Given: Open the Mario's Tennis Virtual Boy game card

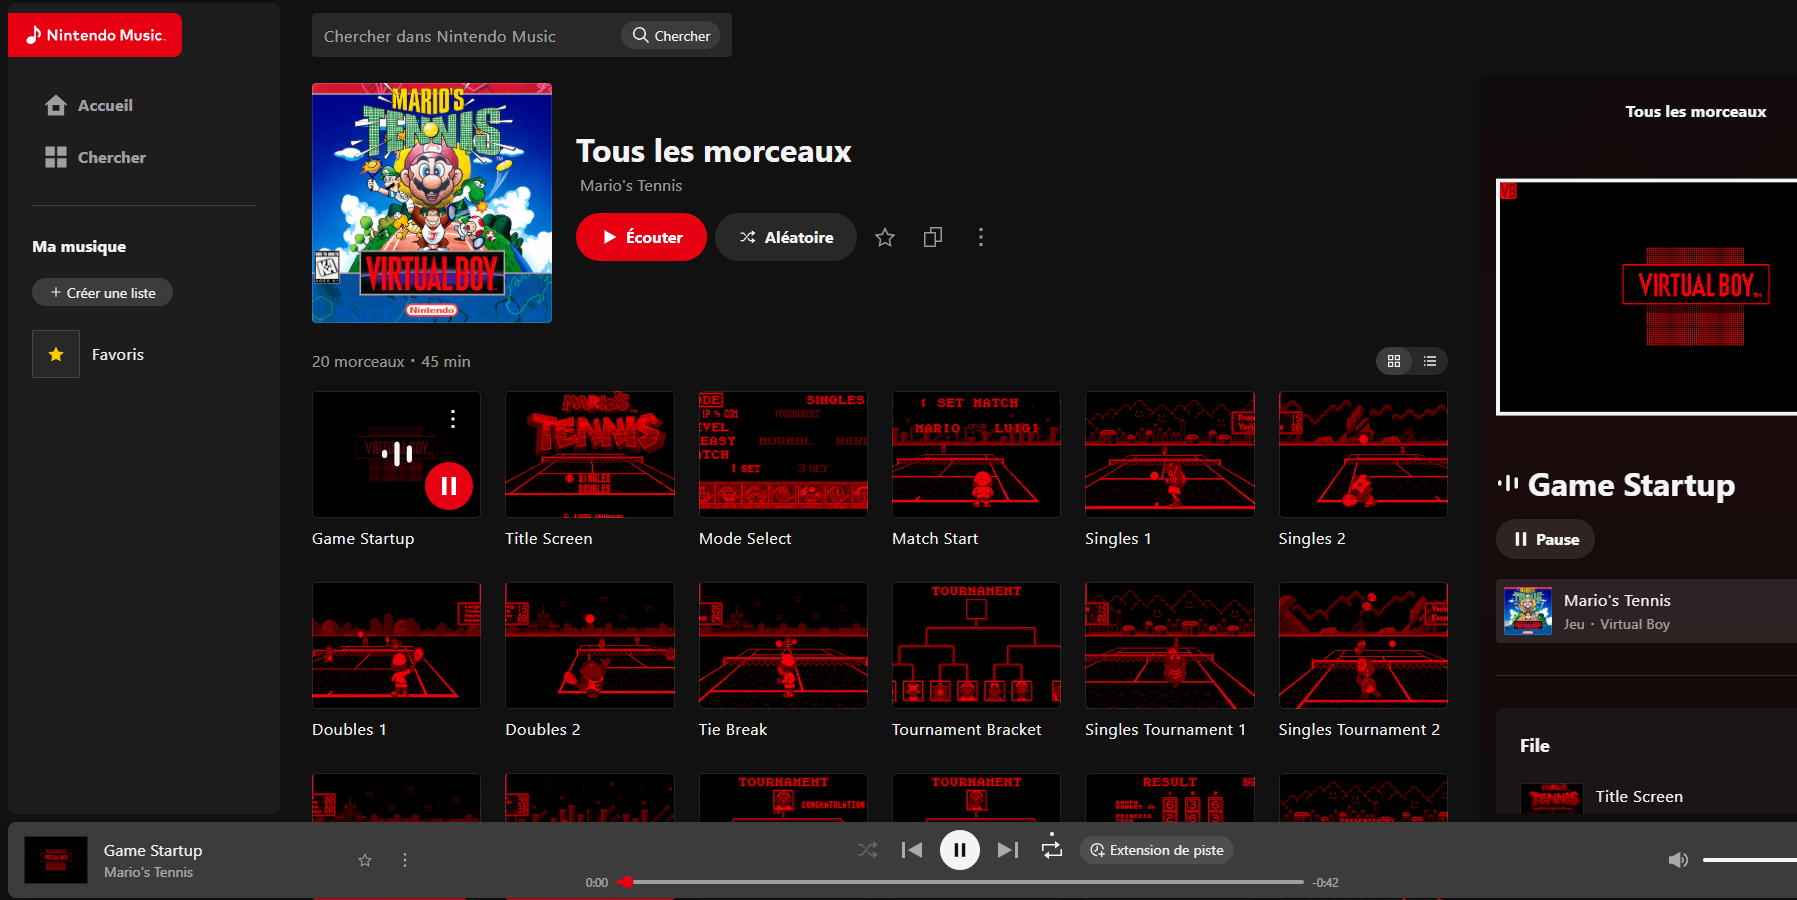Looking at the screenshot, I should pyautogui.click(x=1646, y=611).
